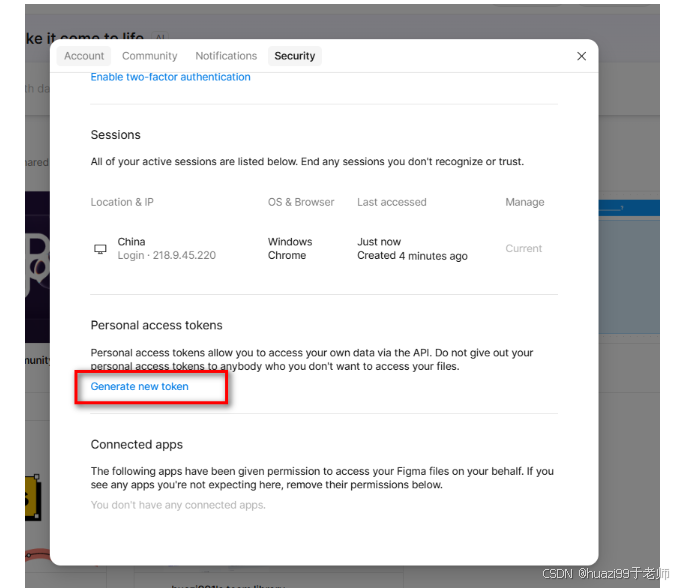Click the Chrome browser text
Image resolution: width=679 pixels, height=588 pixels.
point(287,255)
